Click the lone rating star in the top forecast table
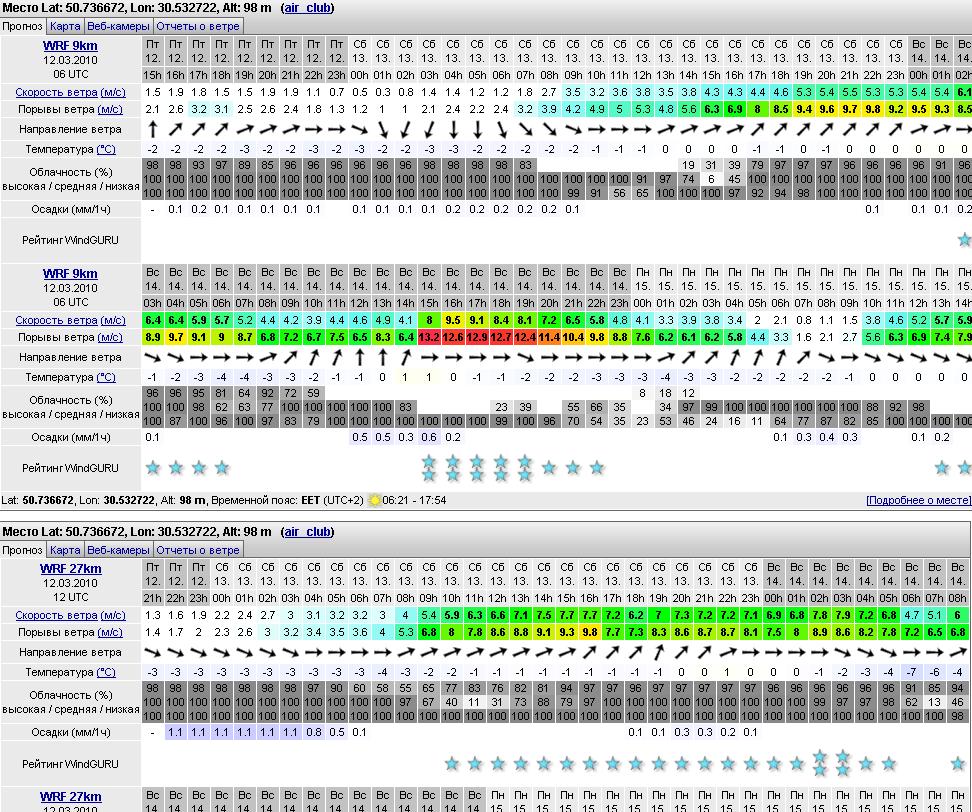972x812 pixels. (x=963, y=239)
